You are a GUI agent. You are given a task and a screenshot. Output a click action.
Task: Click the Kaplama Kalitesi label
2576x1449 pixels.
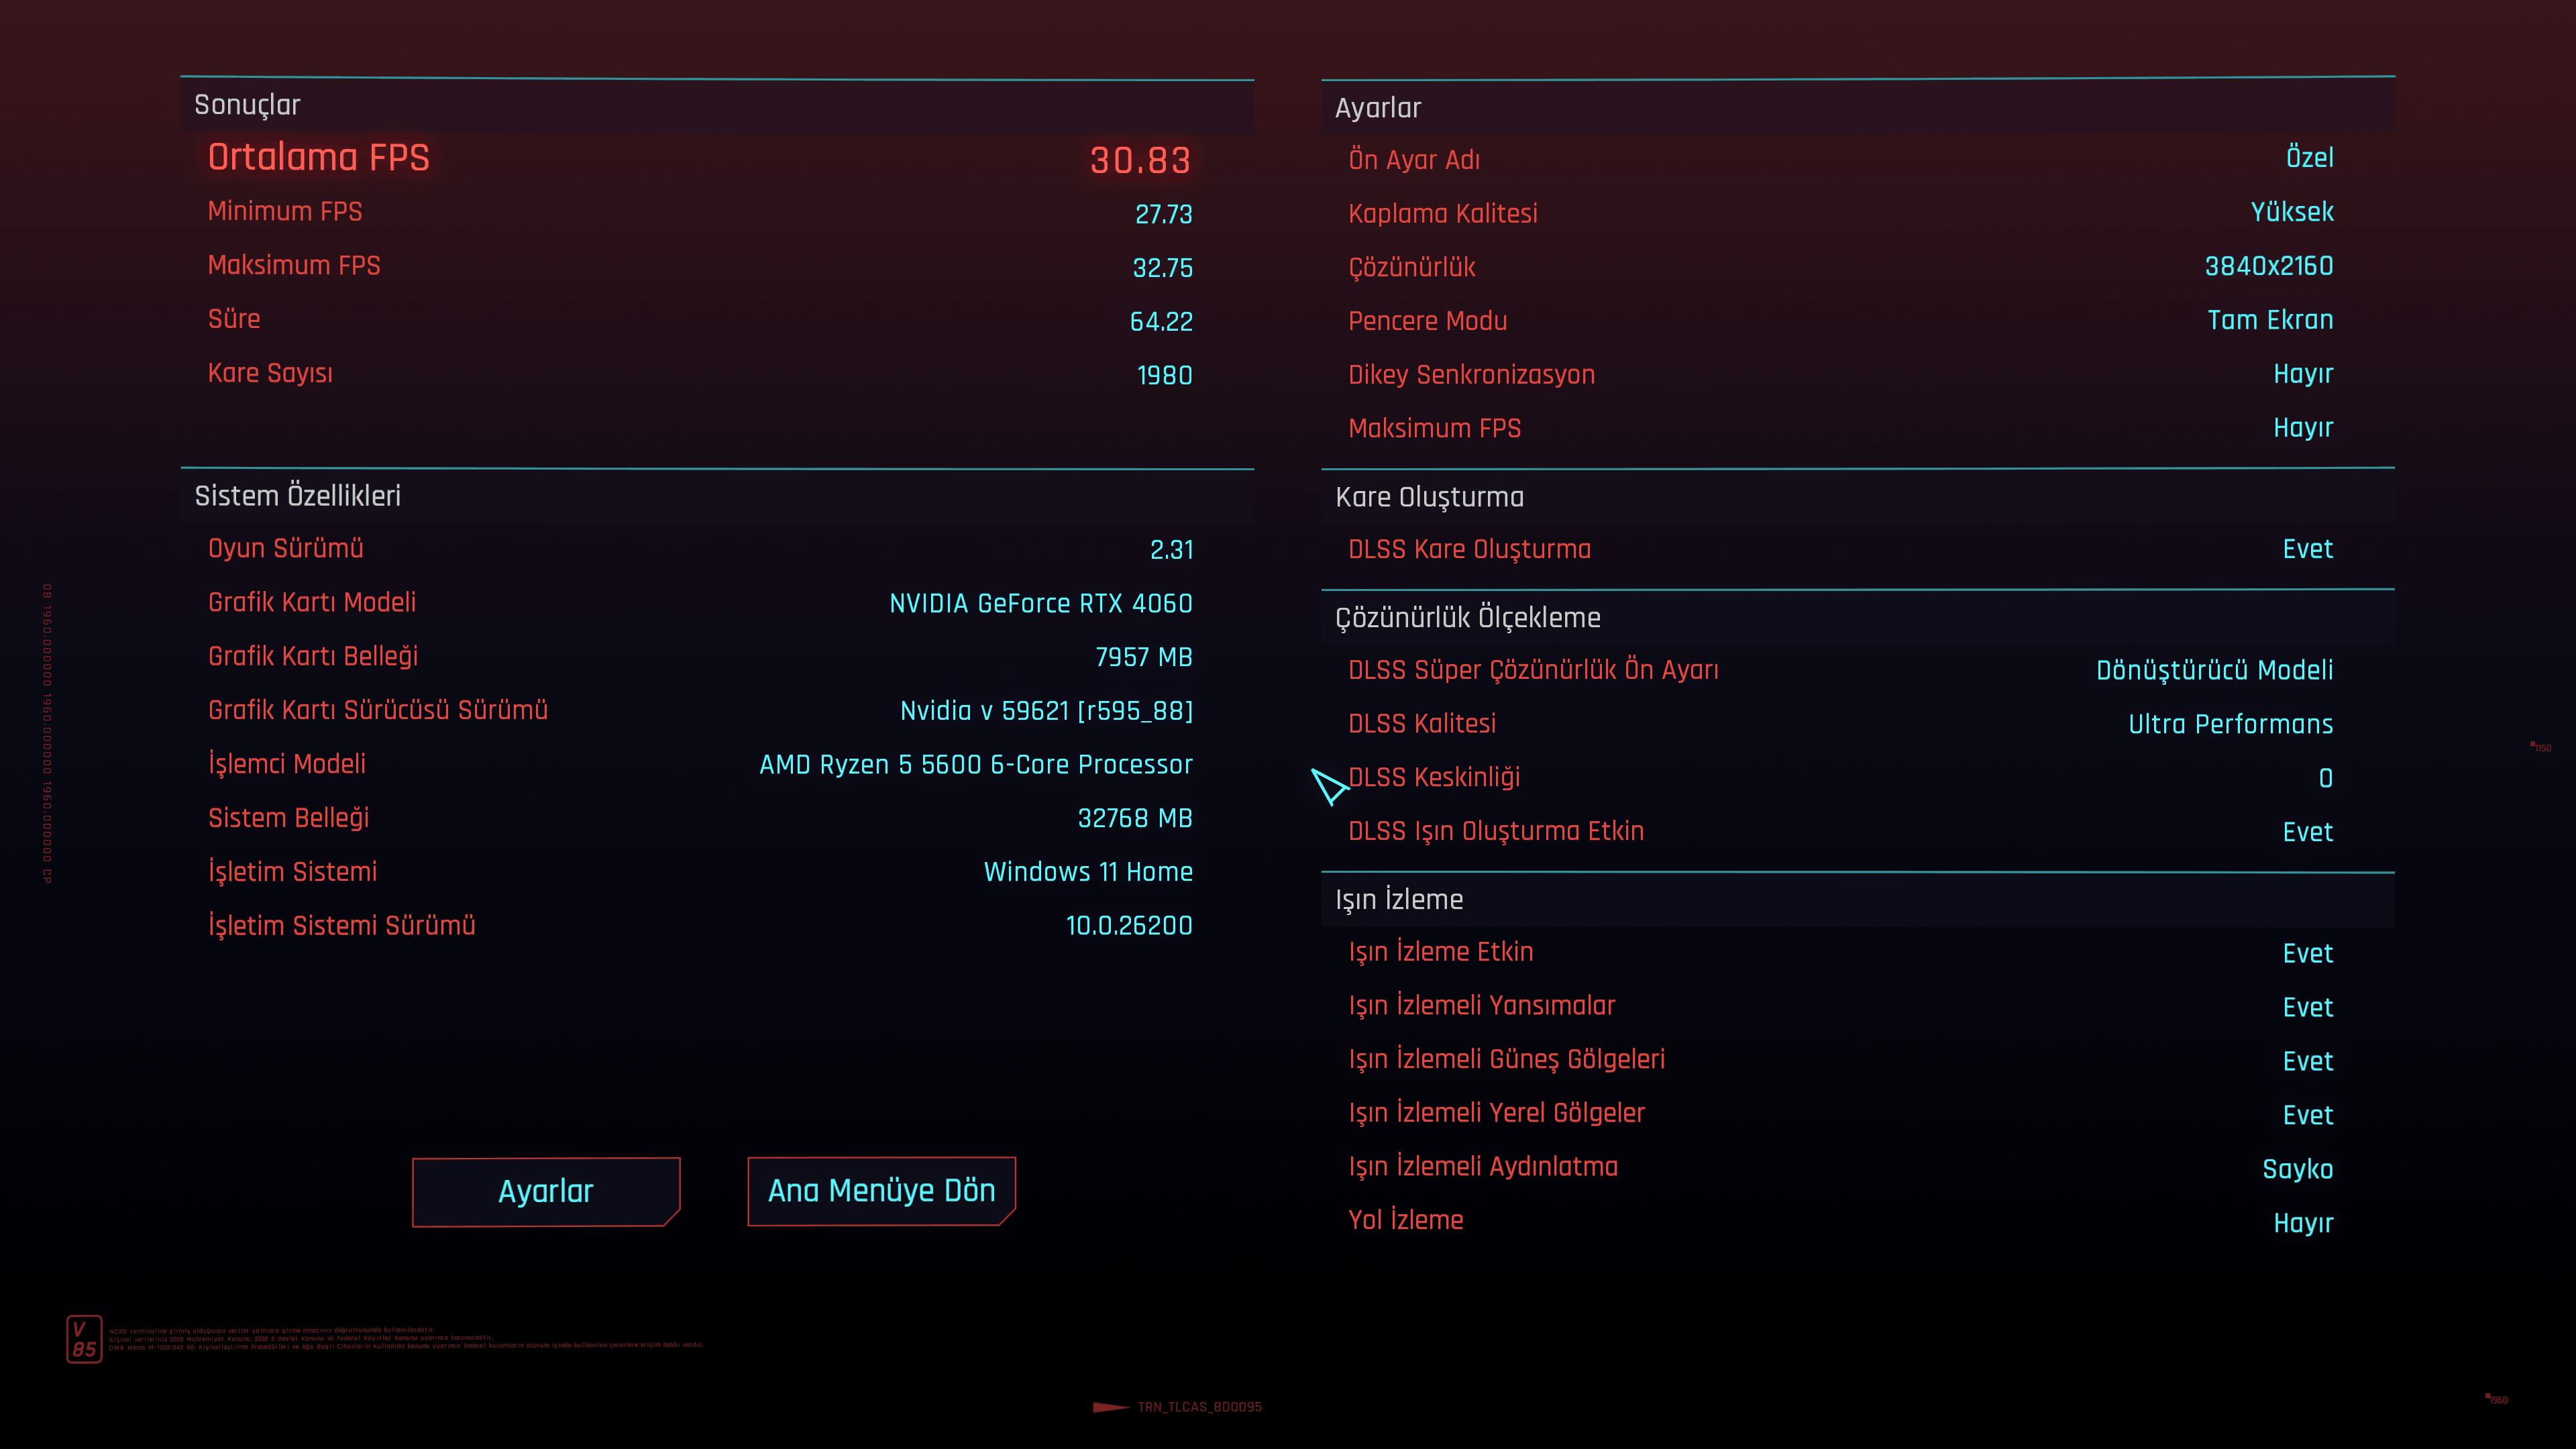(1442, 213)
